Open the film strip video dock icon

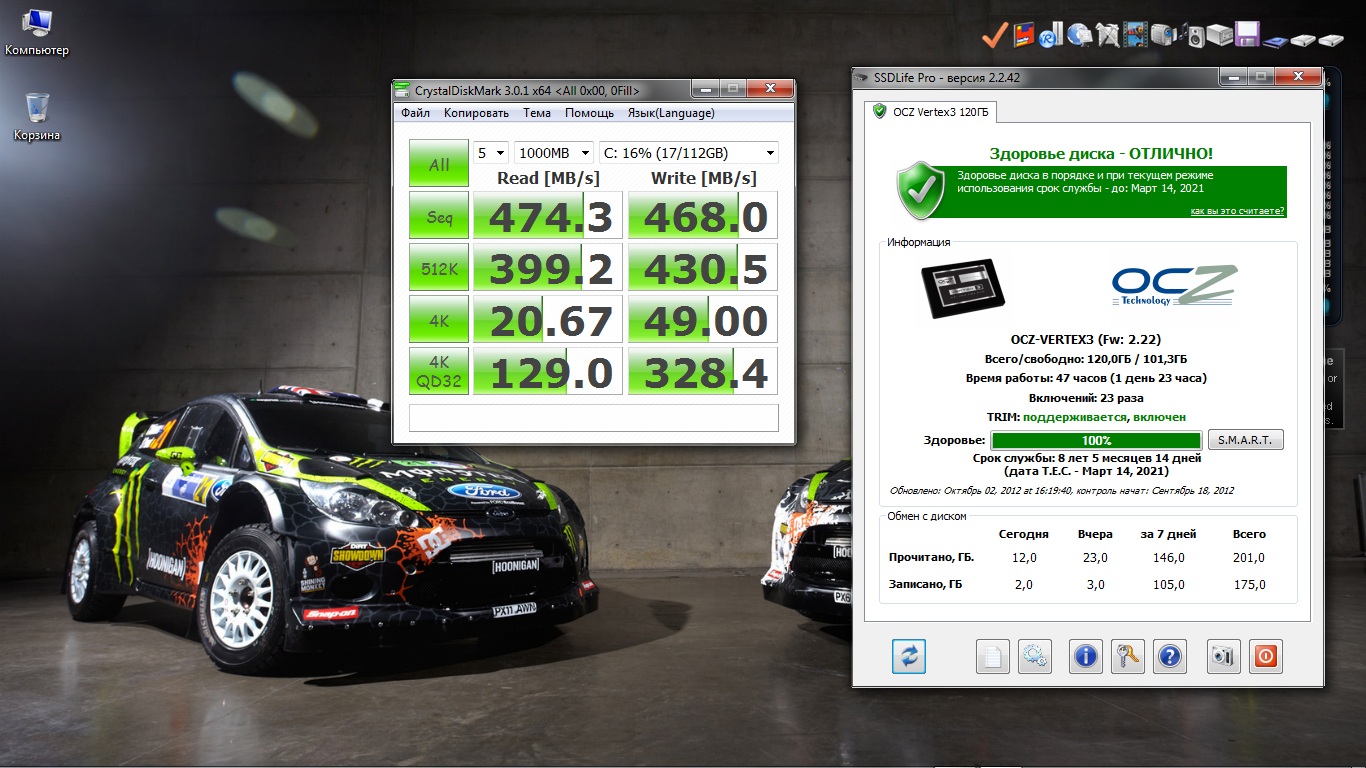tap(1135, 36)
